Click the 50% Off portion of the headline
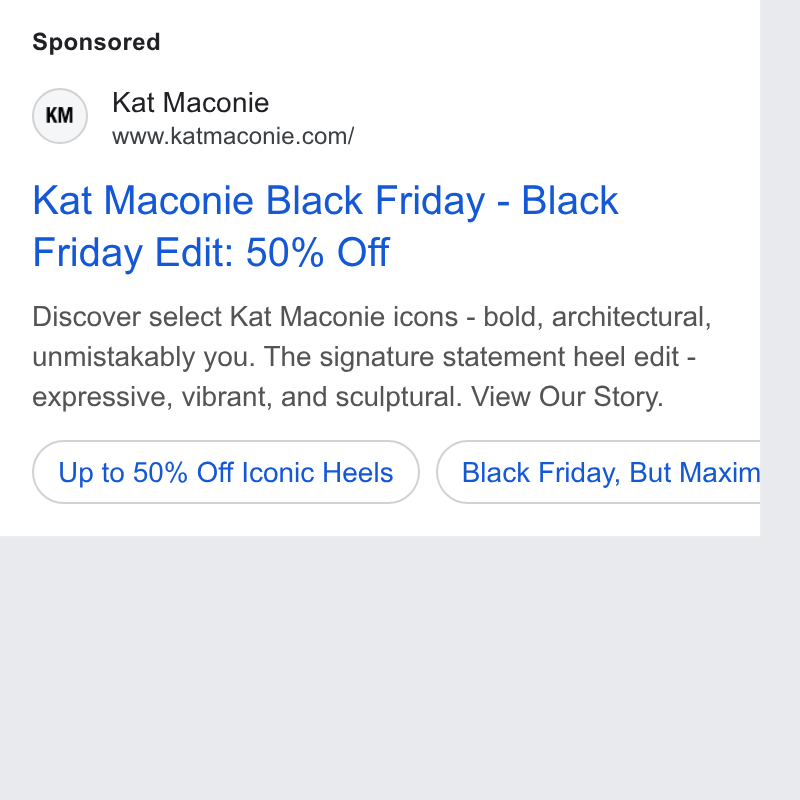 [318, 252]
